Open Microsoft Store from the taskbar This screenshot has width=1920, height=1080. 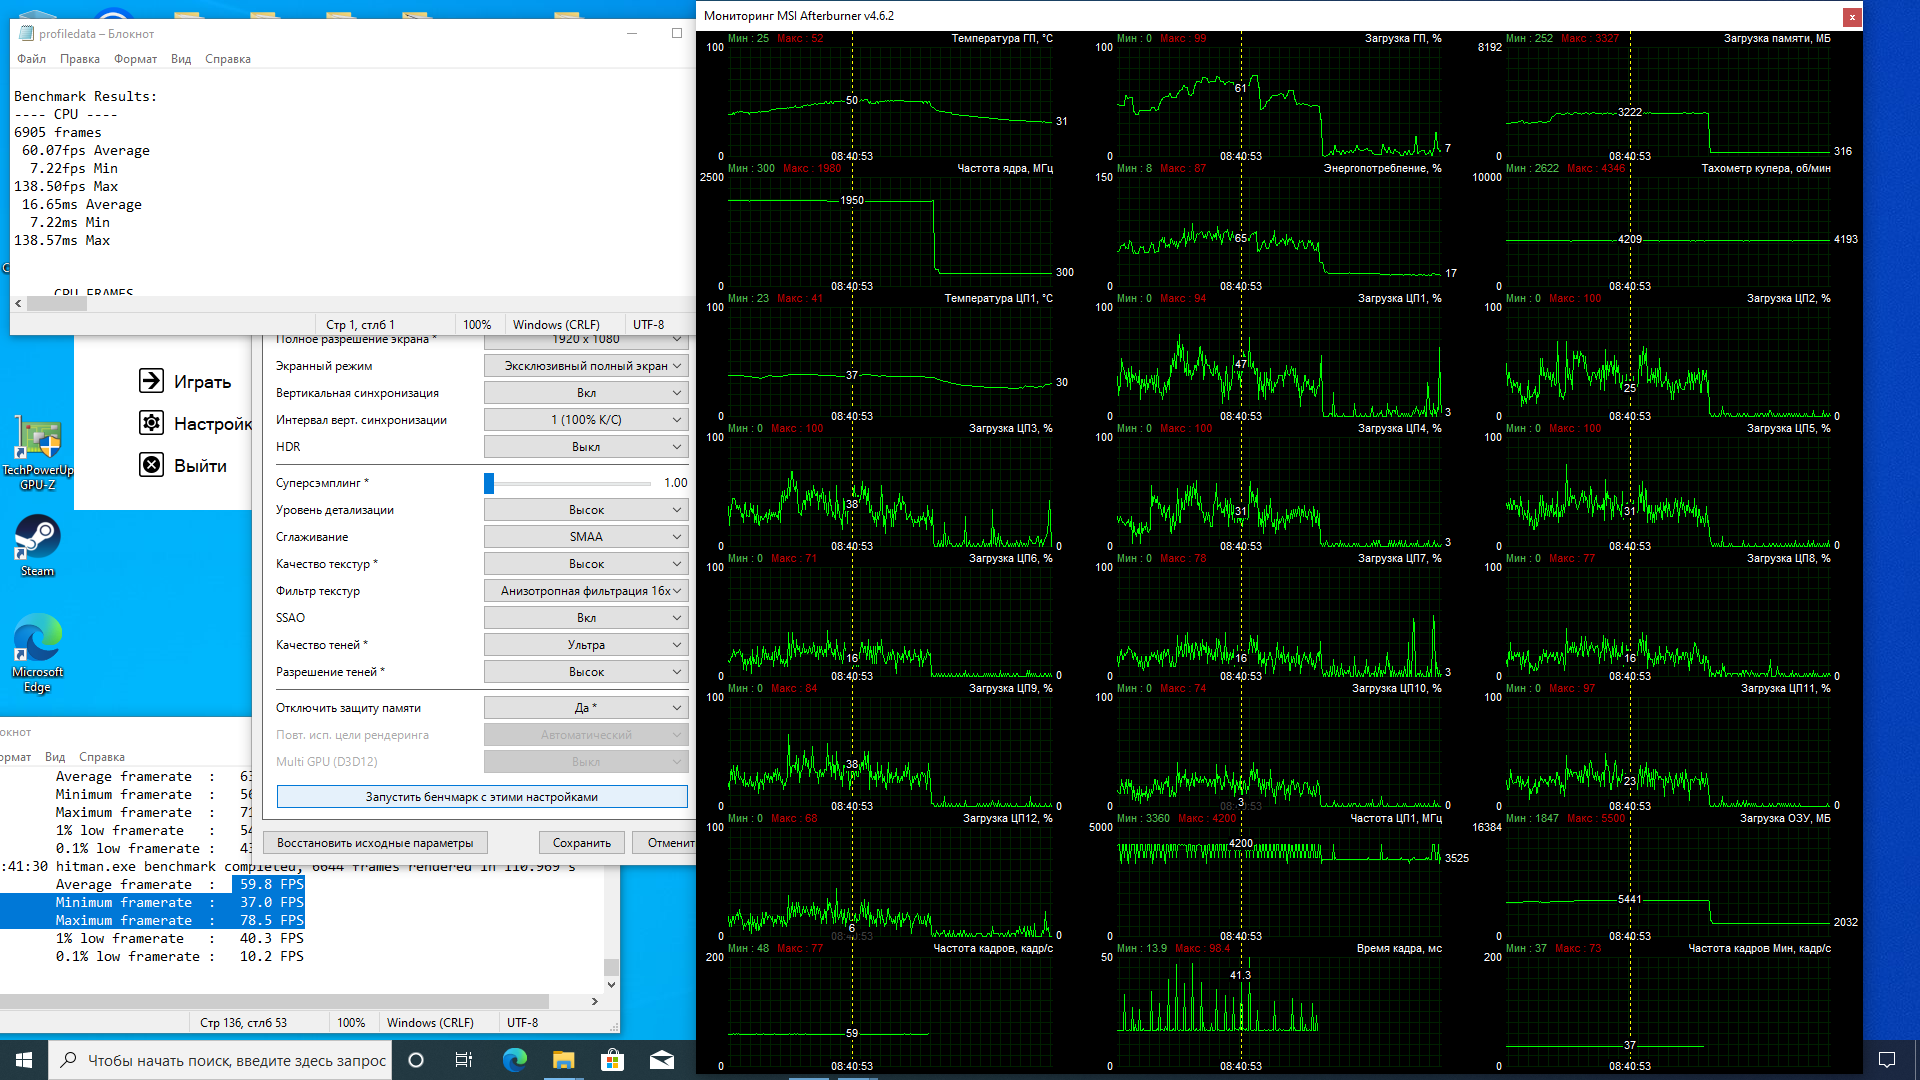point(612,1060)
